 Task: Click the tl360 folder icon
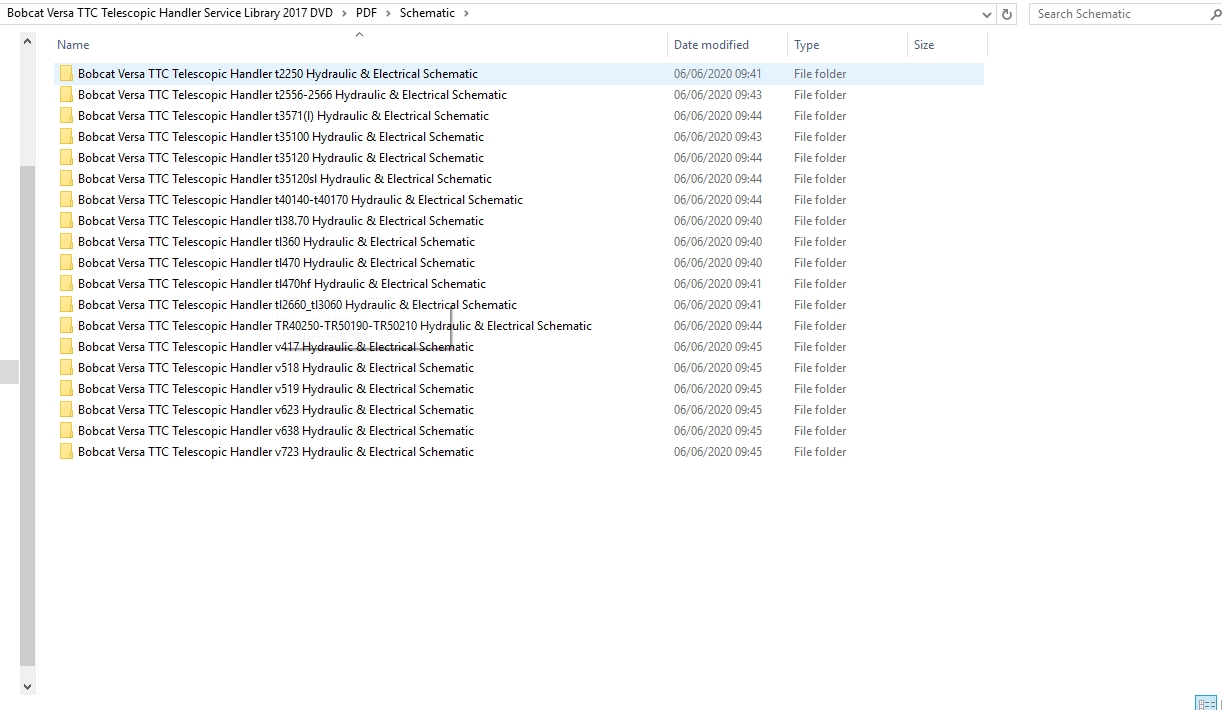click(x=66, y=242)
